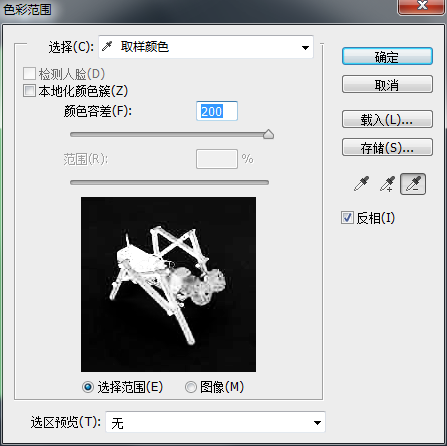The image size is (447, 446).
Task: Click the 范围(R) slider track
Action: tap(169, 182)
